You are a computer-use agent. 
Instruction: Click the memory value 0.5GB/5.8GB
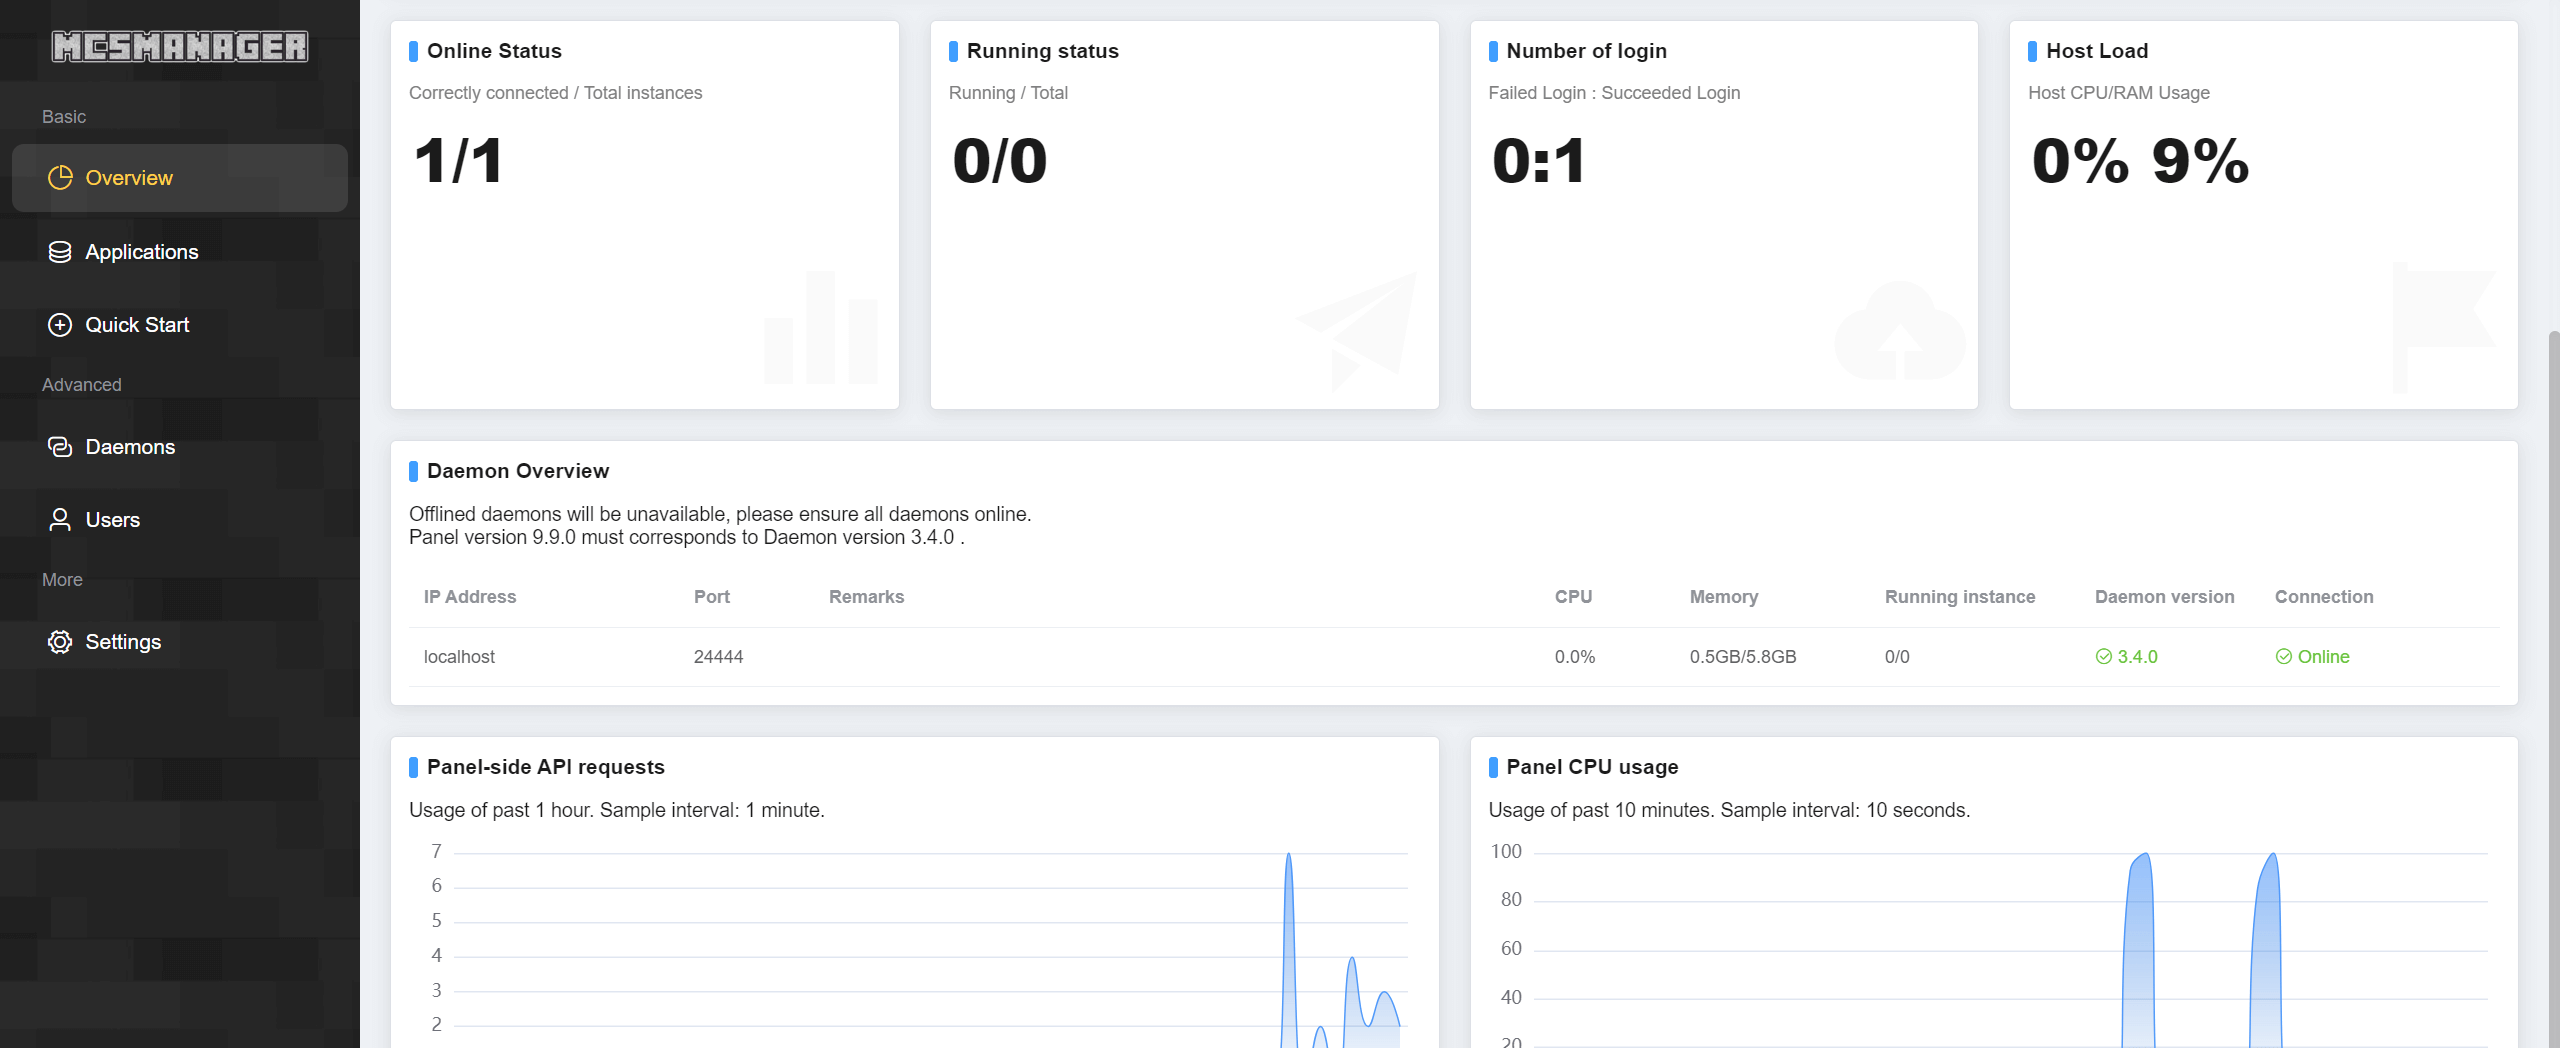coord(1743,656)
